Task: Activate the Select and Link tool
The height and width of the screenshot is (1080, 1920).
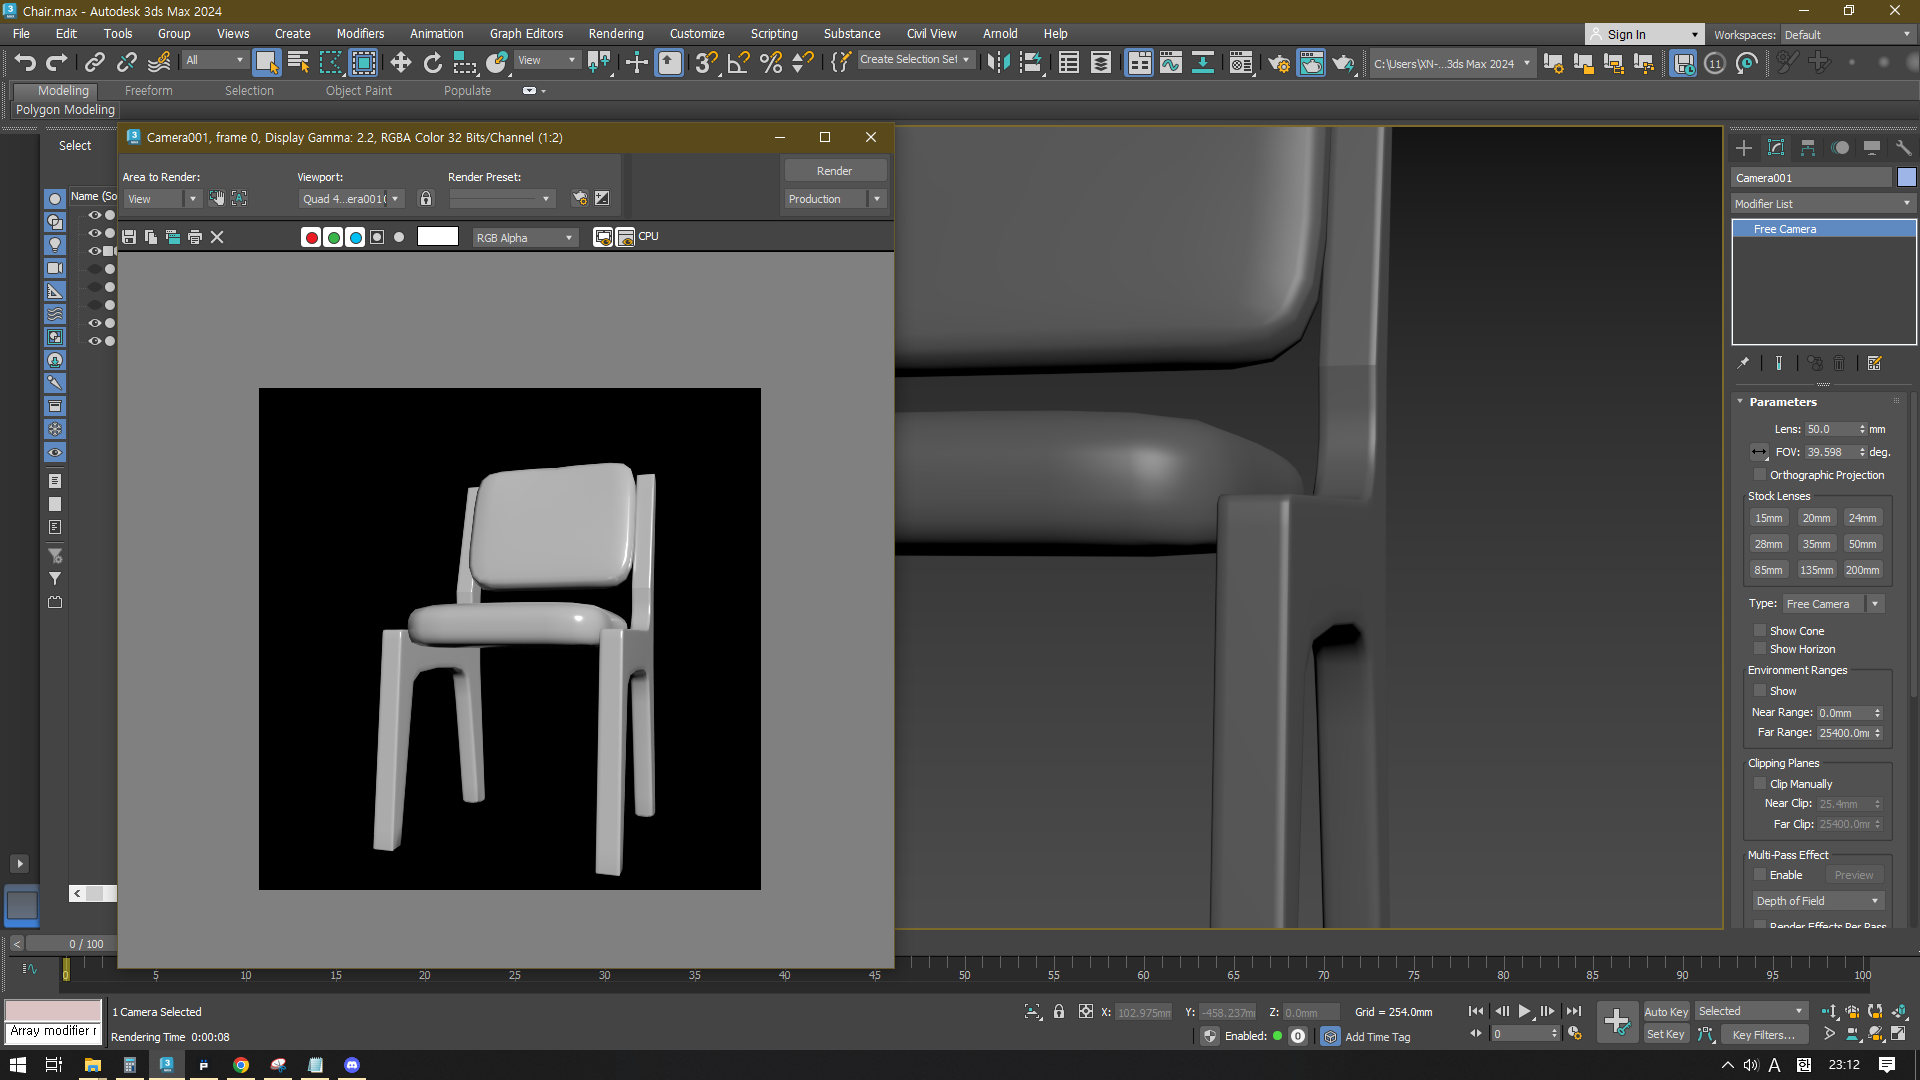Action: coord(94,63)
